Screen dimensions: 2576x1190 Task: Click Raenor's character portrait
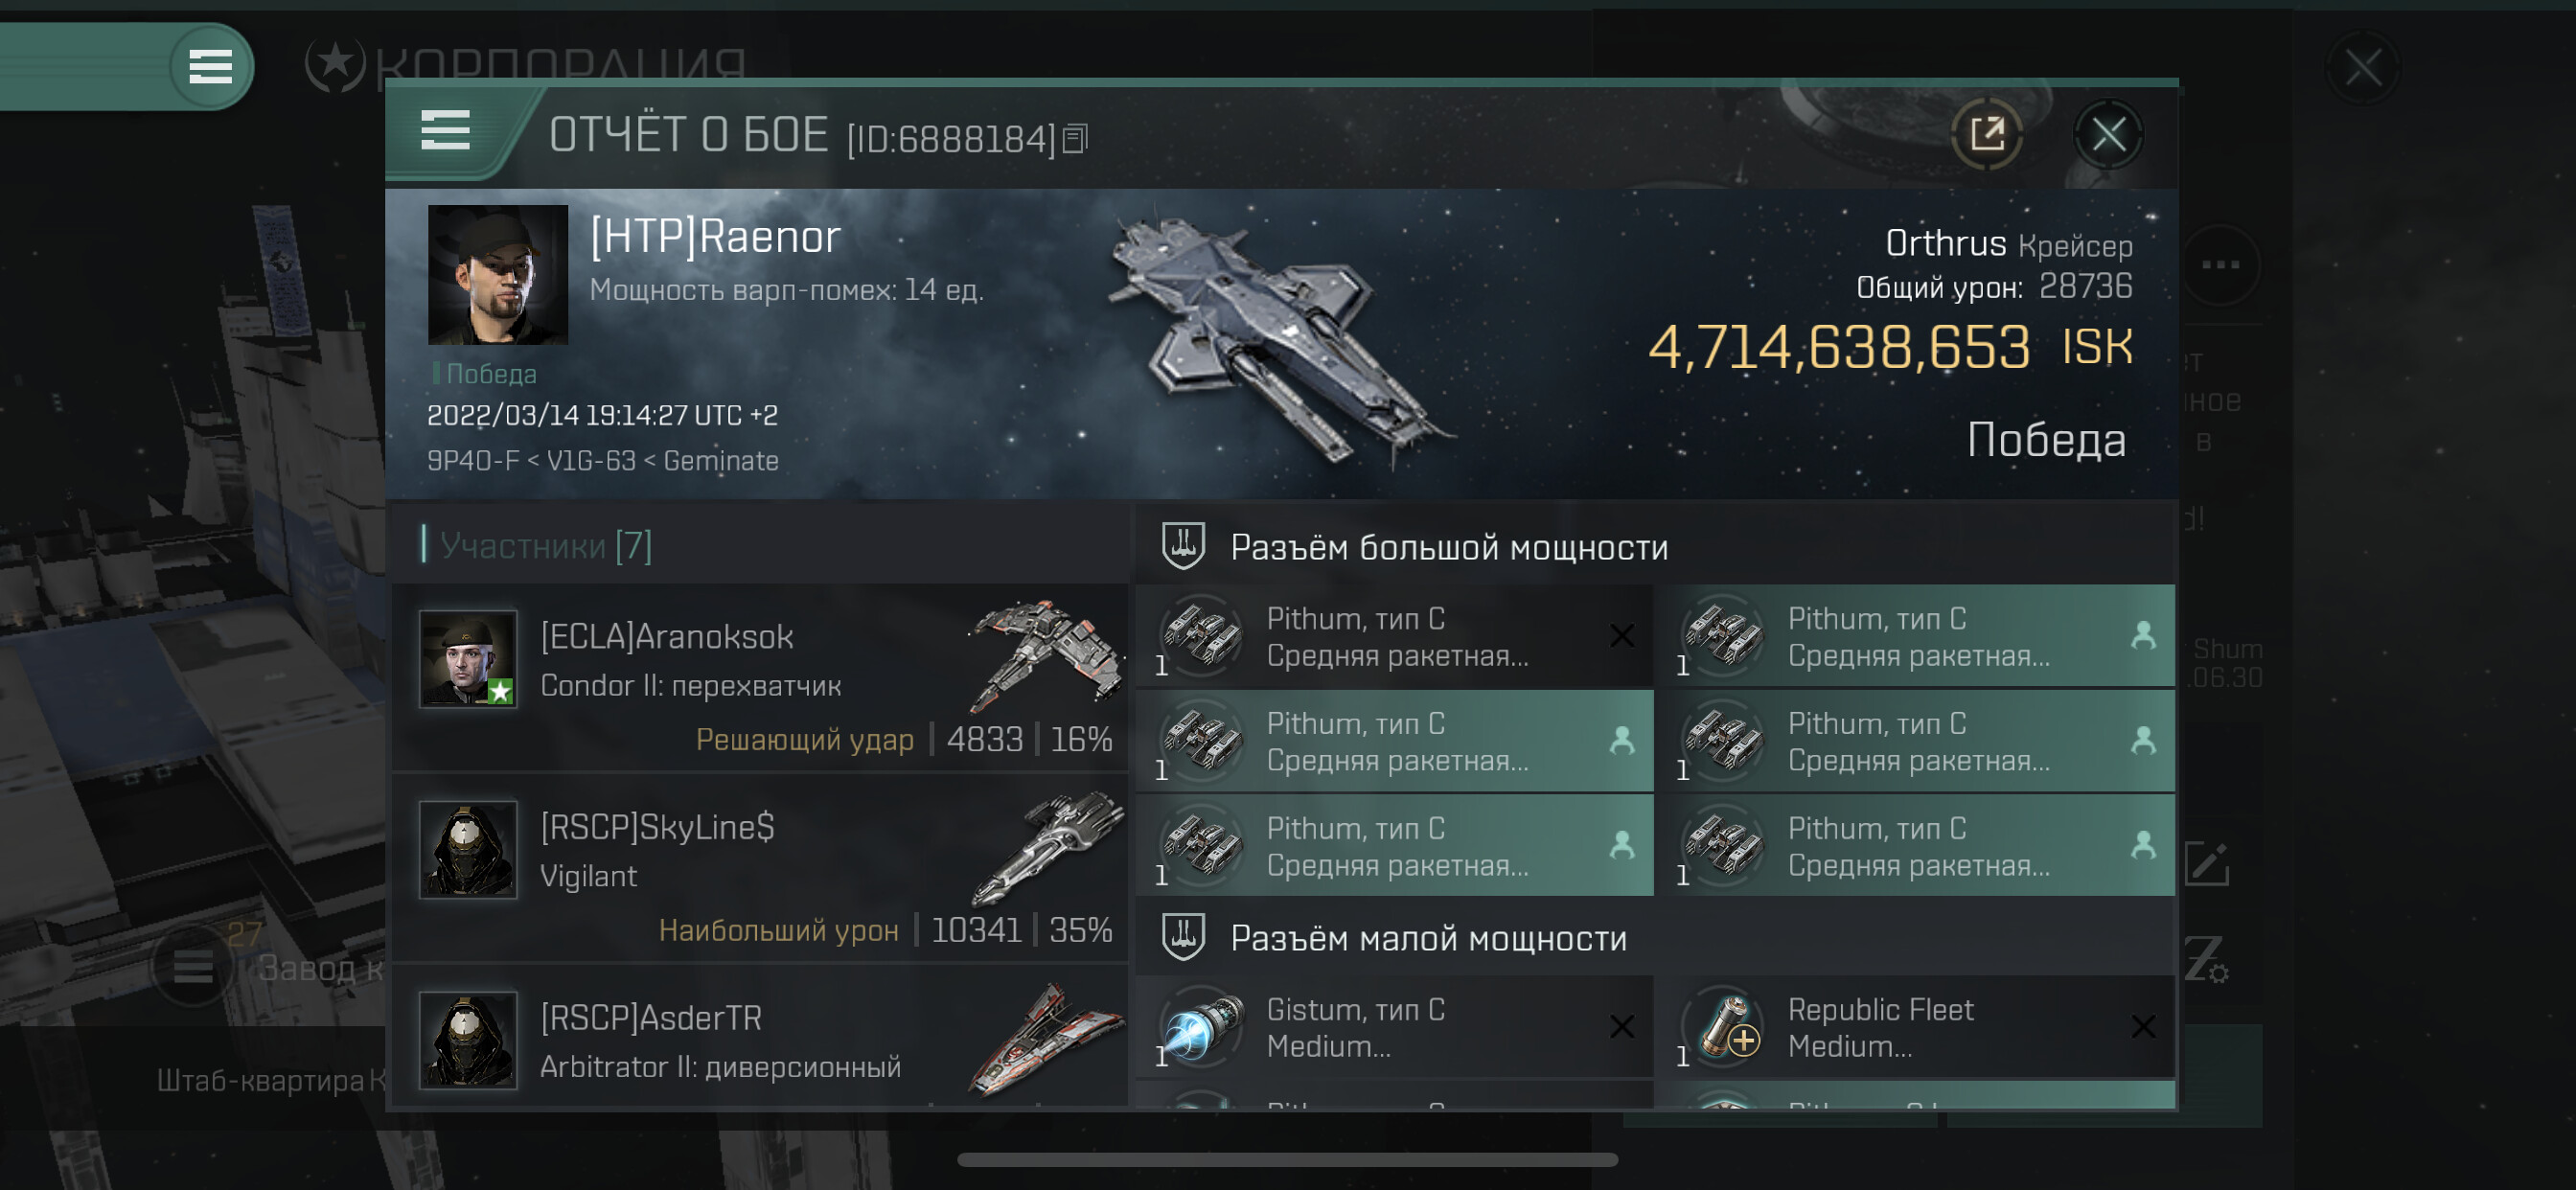click(498, 275)
